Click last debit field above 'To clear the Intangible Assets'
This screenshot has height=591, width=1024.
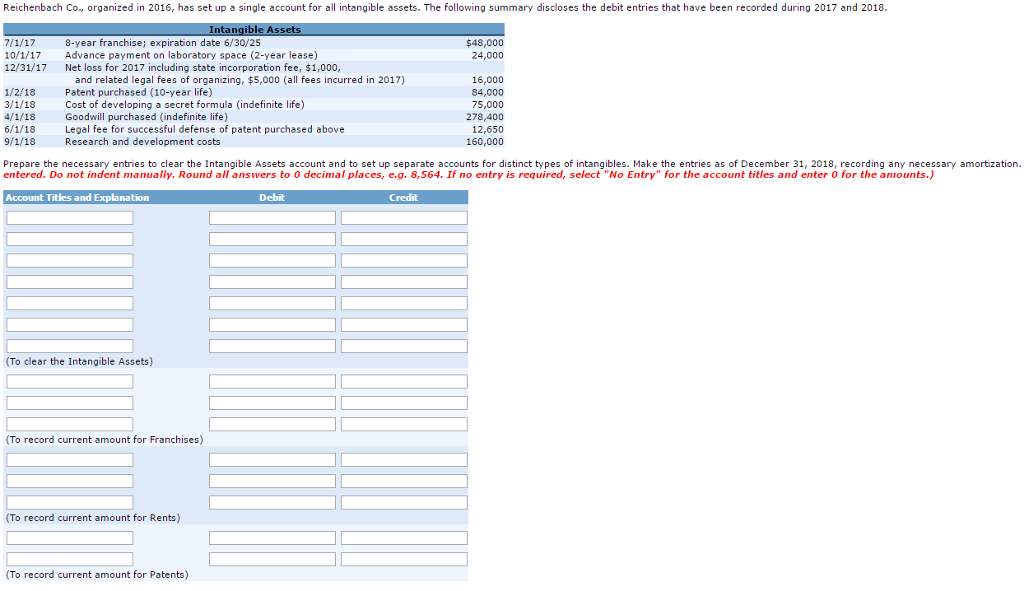click(x=272, y=346)
